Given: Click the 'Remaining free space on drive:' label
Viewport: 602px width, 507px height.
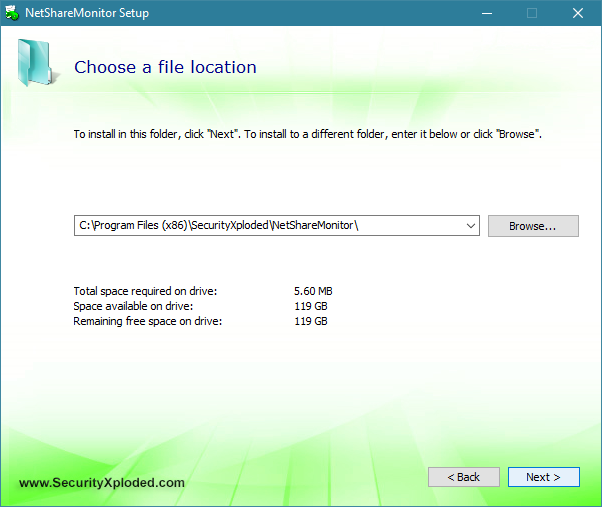Looking at the screenshot, I should tap(148, 321).
